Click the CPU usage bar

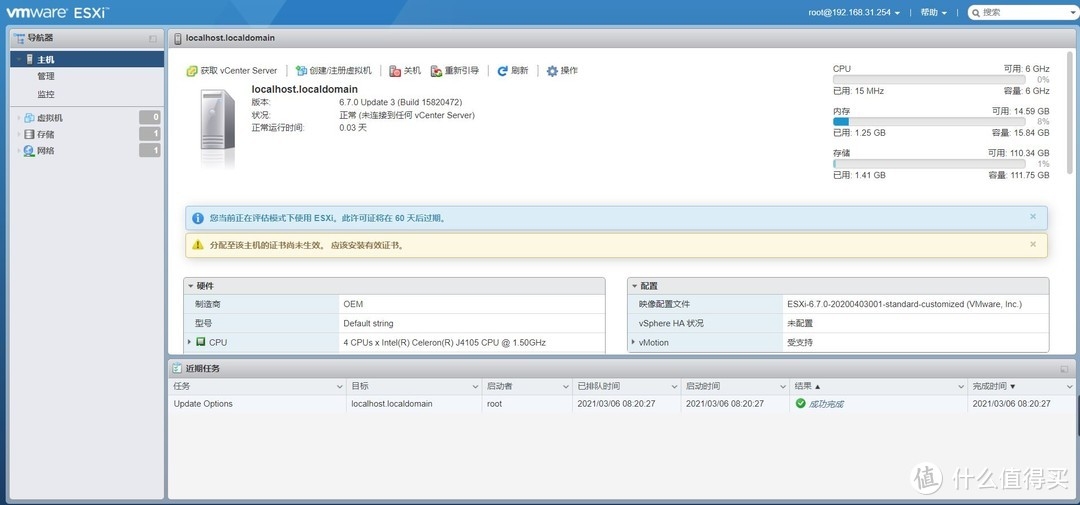[x=929, y=80]
